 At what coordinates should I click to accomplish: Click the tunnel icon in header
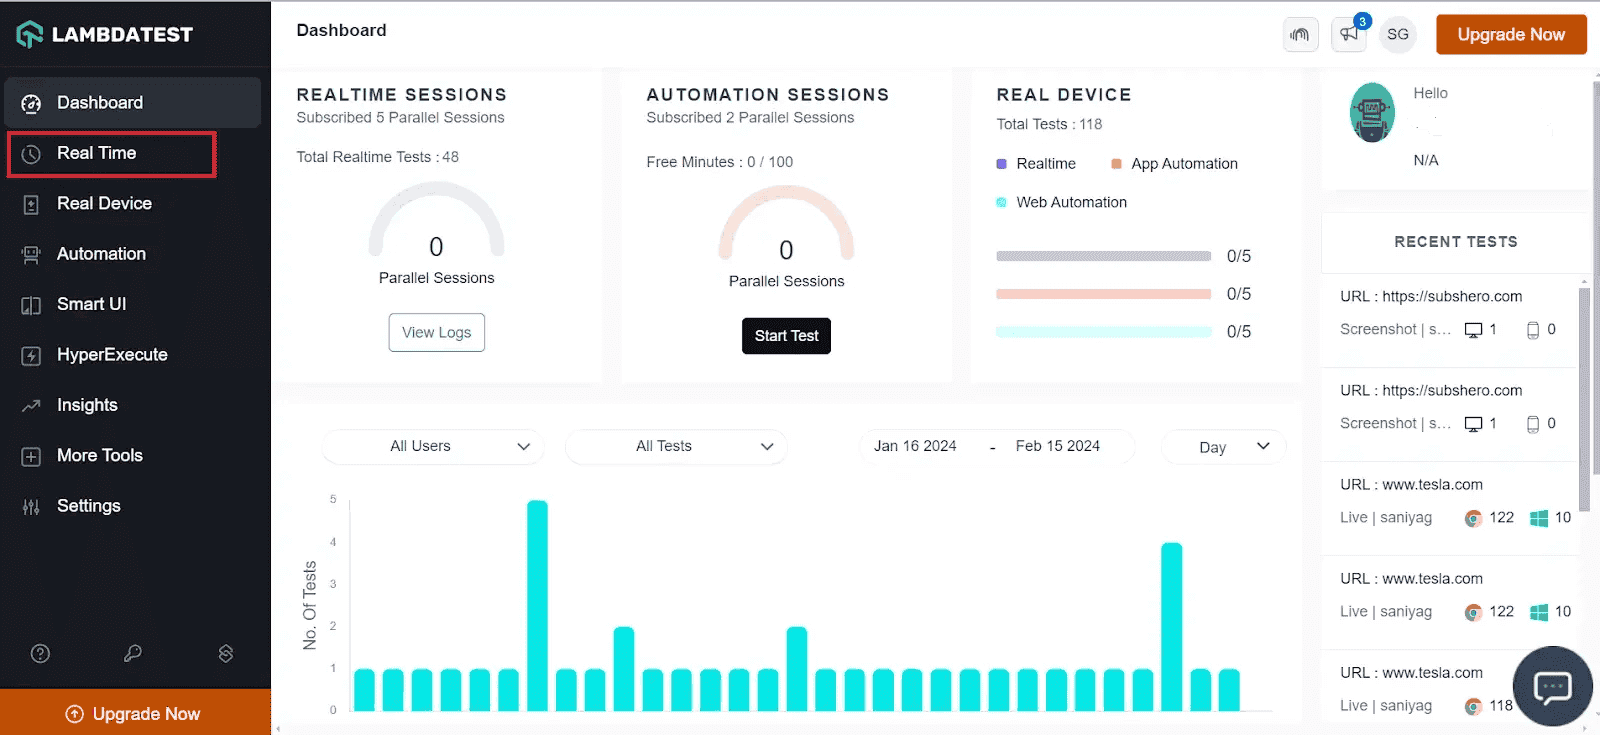(x=1300, y=34)
